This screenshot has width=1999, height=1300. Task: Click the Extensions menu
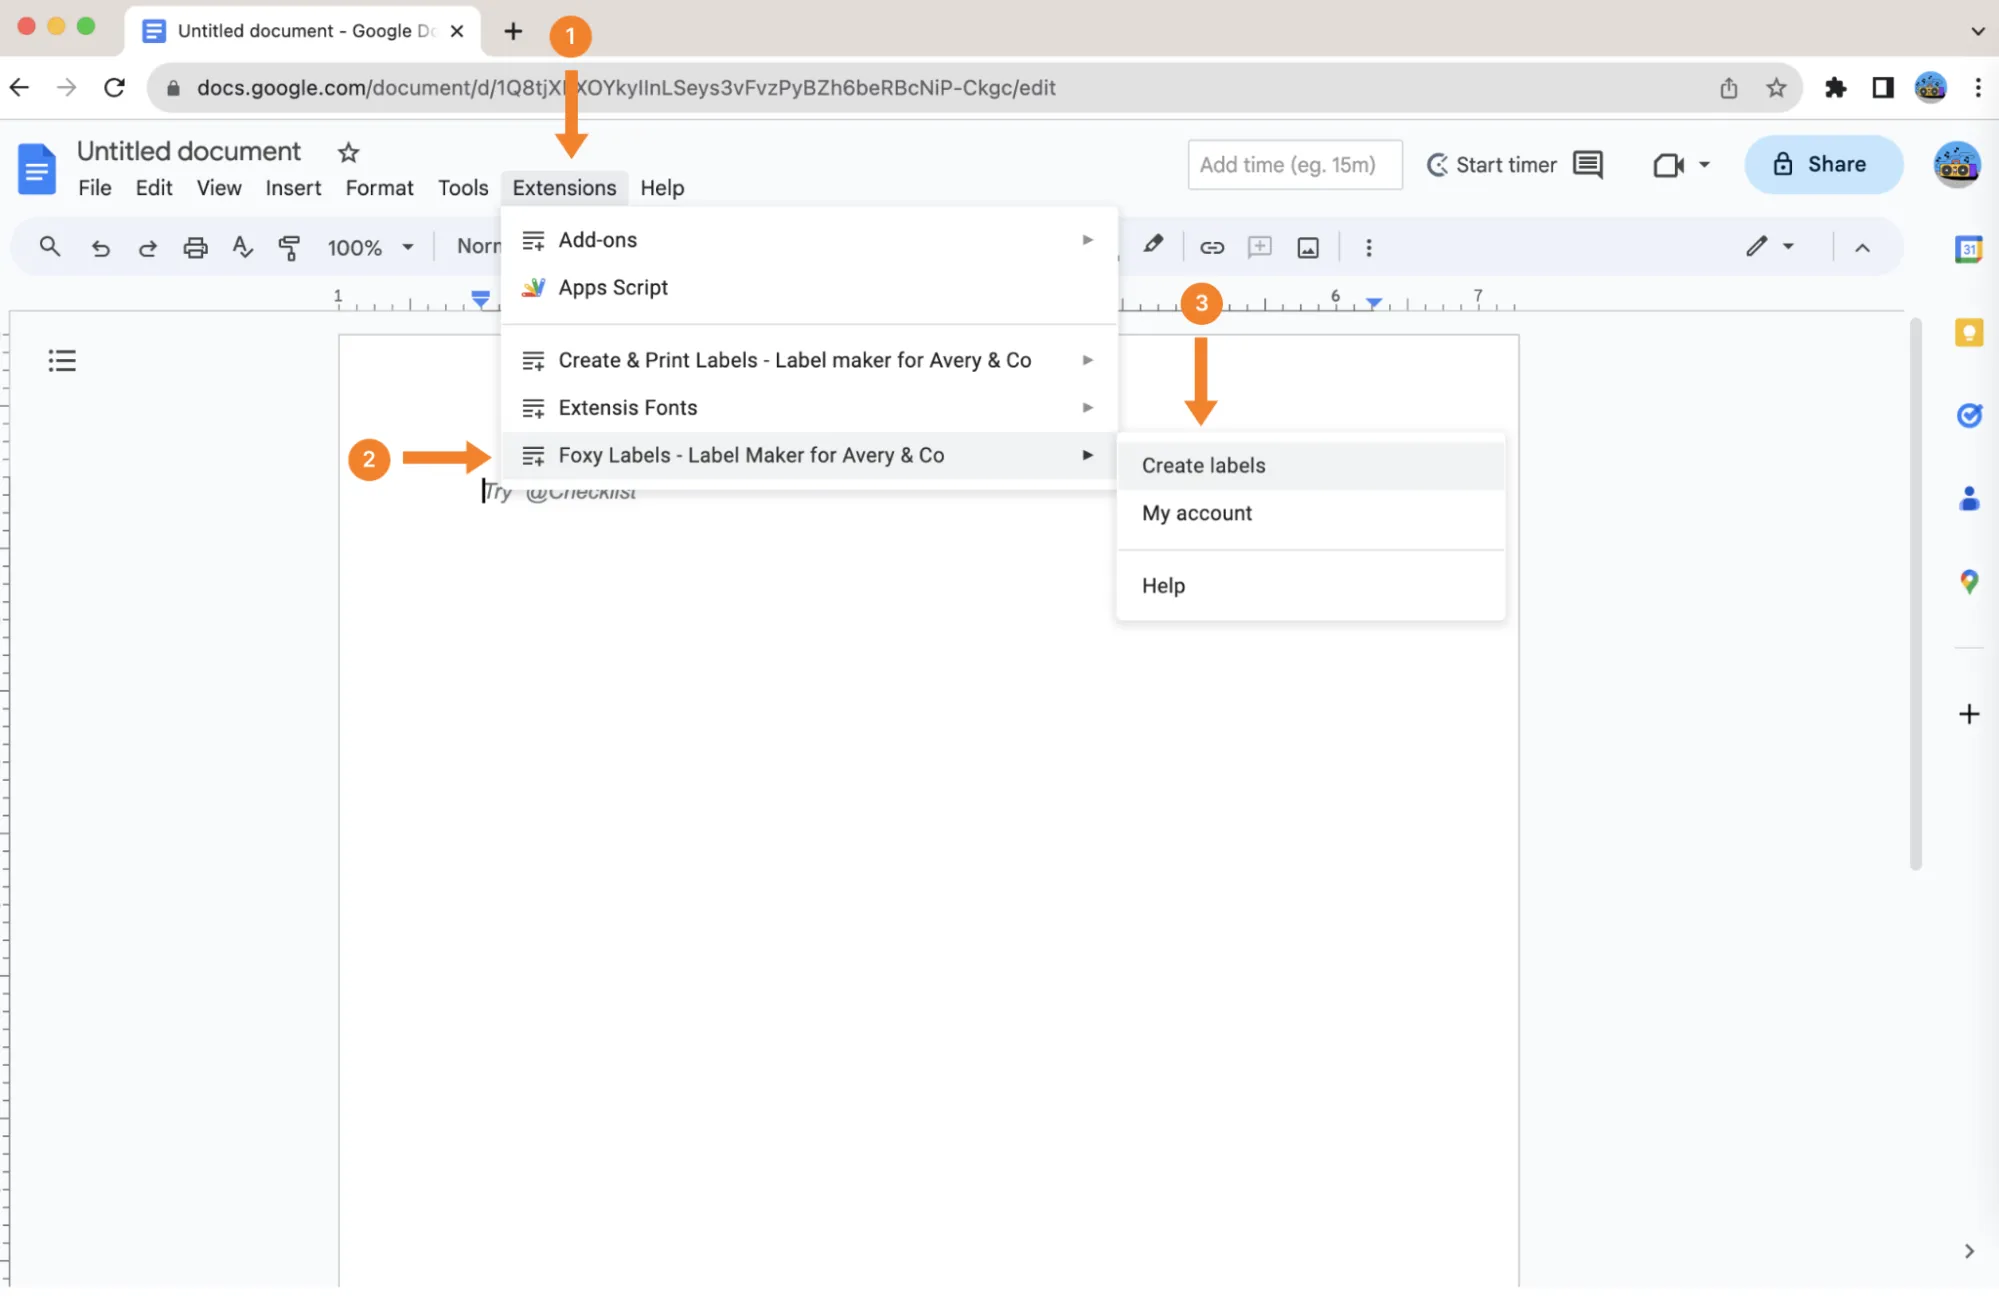point(564,188)
